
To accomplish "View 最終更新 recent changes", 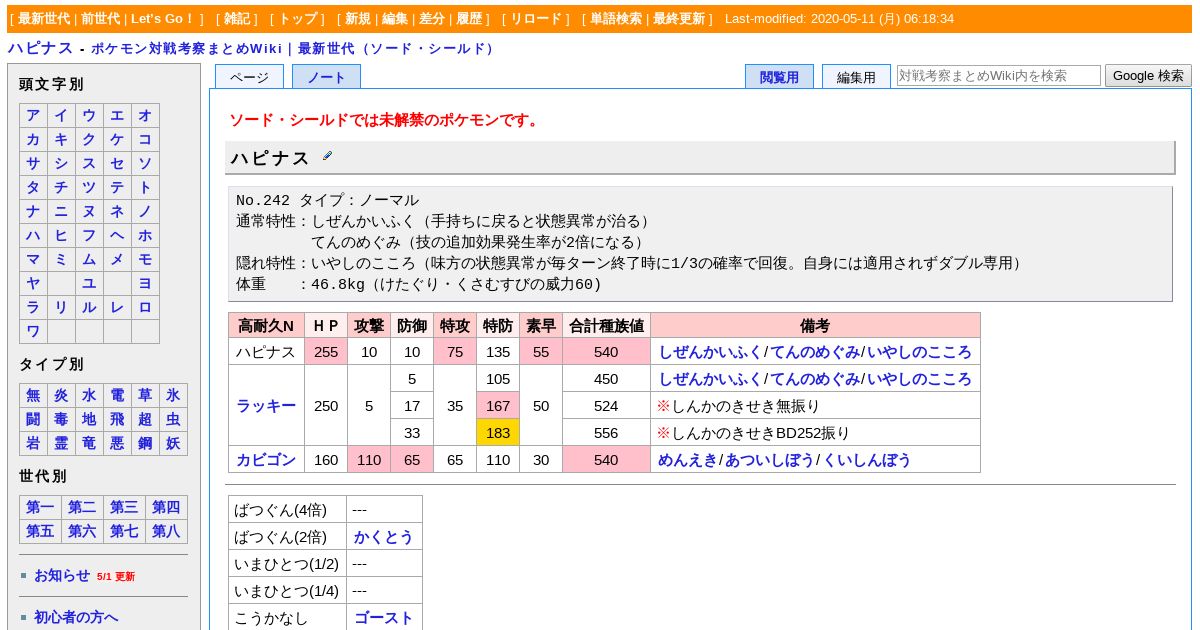I will tap(679, 19).
